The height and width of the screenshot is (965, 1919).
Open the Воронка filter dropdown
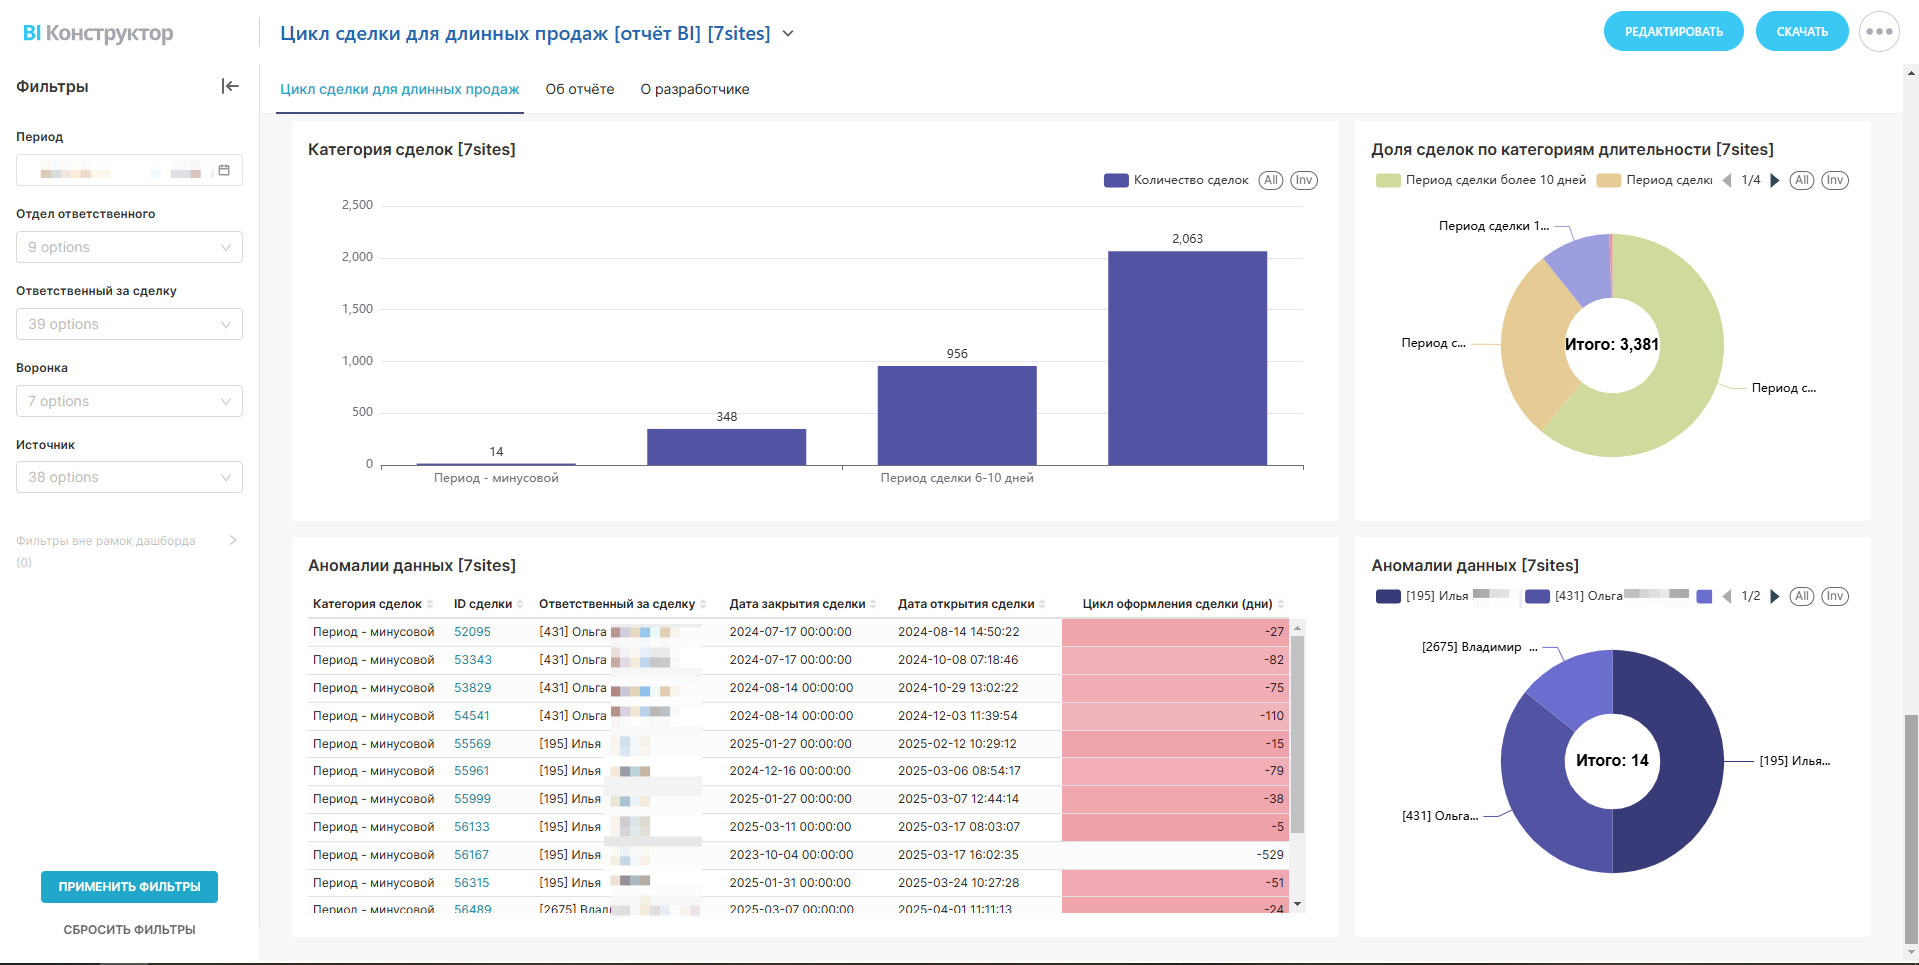(x=129, y=401)
